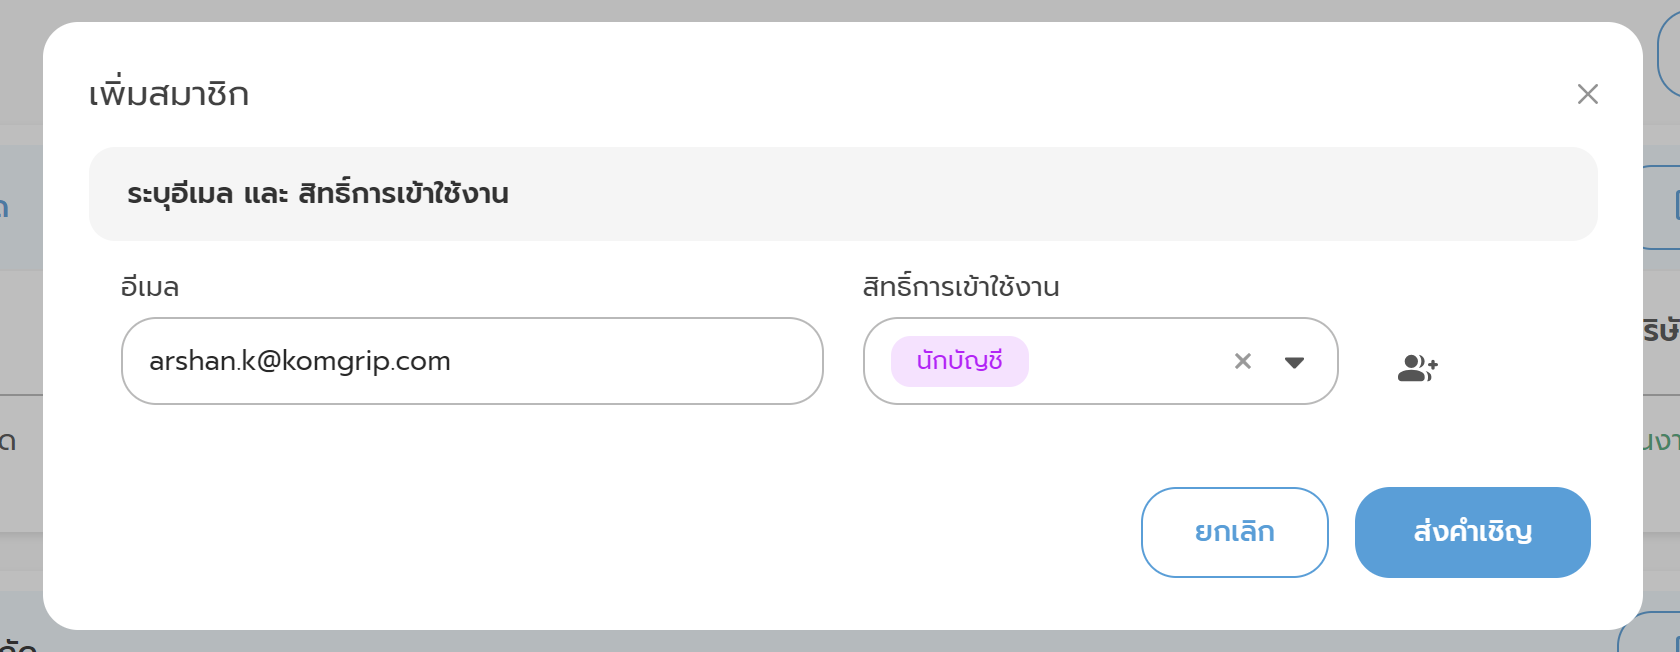Clear the selected นักบัญชี role with X
1680x652 pixels.
tap(1242, 361)
